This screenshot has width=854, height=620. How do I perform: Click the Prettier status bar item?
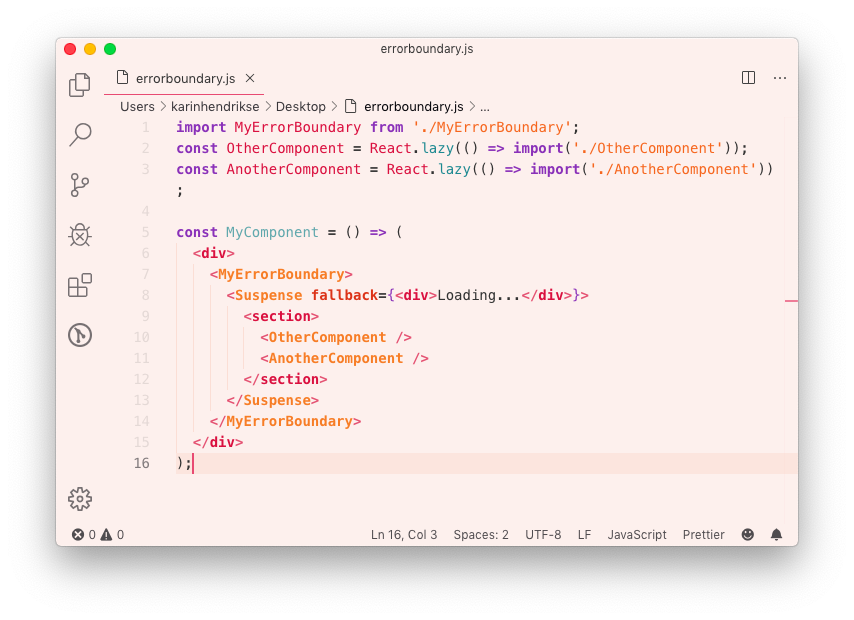tap(703, 535)
